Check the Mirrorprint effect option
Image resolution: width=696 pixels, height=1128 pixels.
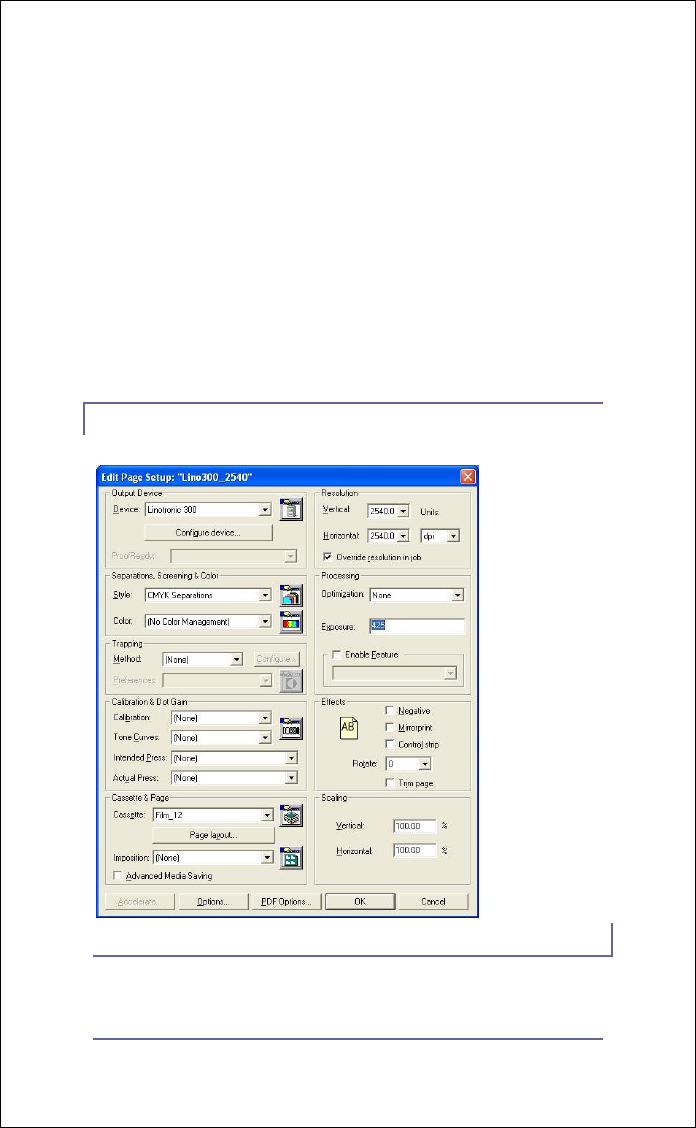[389, 727]
